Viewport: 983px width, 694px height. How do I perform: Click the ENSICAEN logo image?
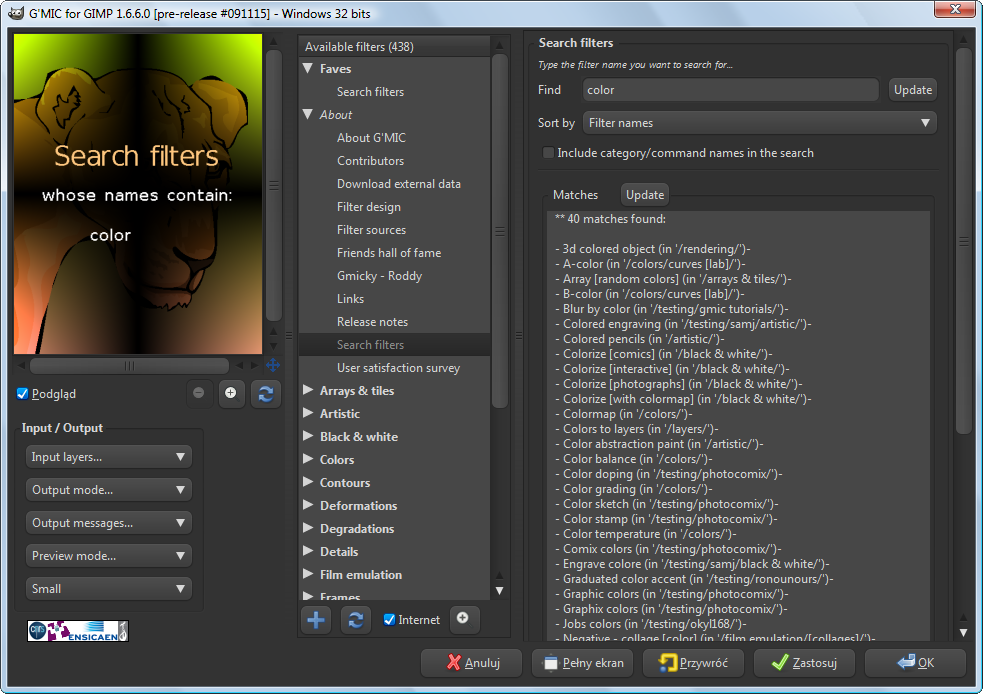coord(78,631)
